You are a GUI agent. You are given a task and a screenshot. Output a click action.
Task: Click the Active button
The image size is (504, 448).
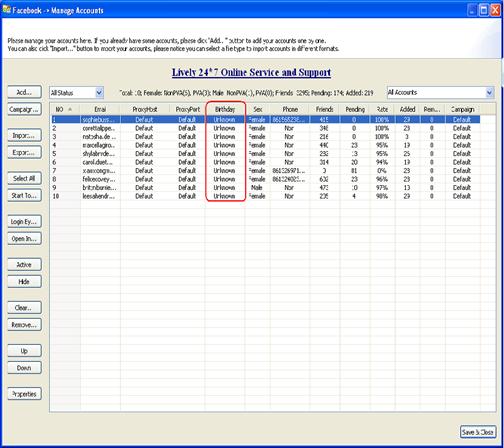coord(25,265)
